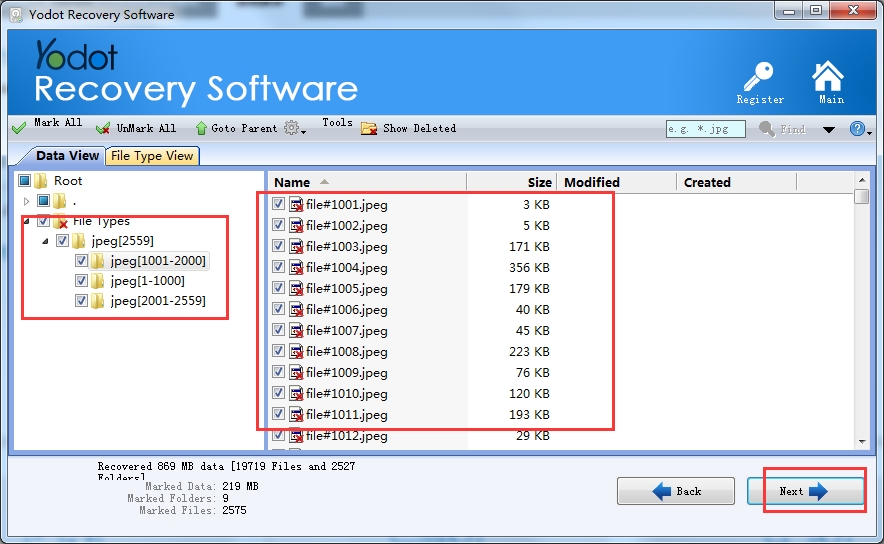The height and width of the screenshot is (544, 884).
Task: Expand the dot folder under Root
Action: 27,201
